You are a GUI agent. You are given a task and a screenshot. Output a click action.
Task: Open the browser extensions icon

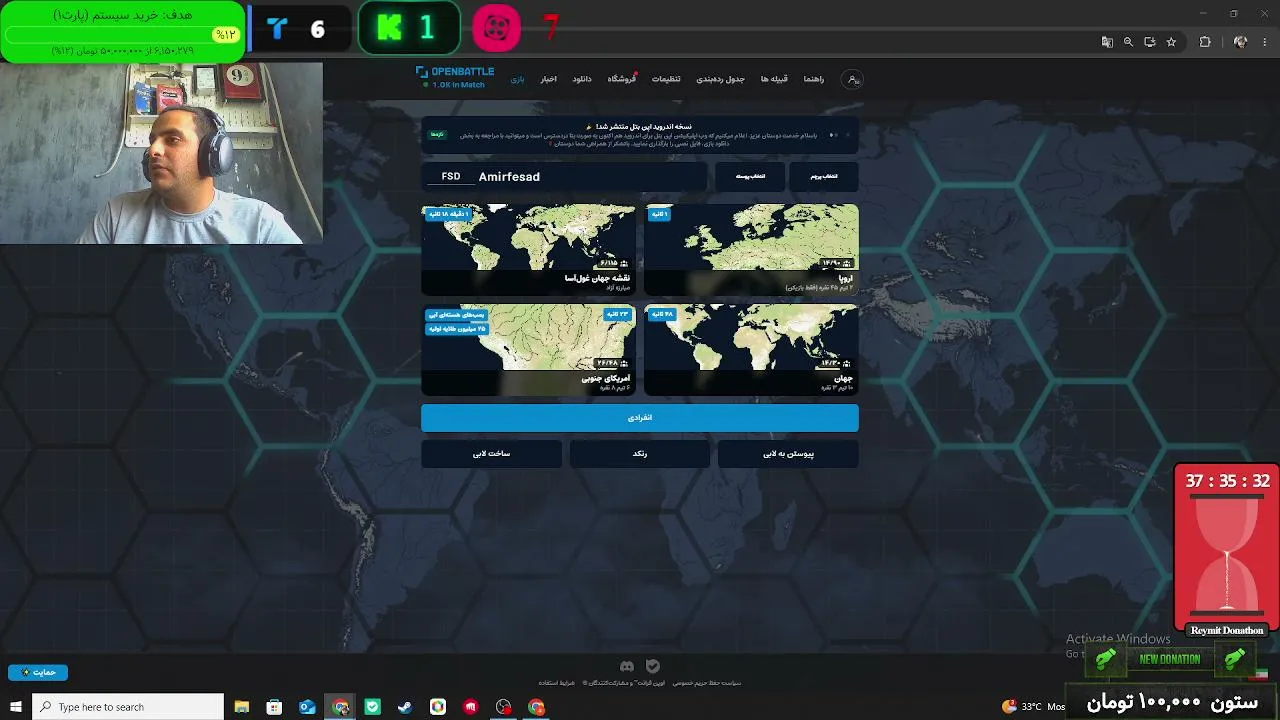1205,42
